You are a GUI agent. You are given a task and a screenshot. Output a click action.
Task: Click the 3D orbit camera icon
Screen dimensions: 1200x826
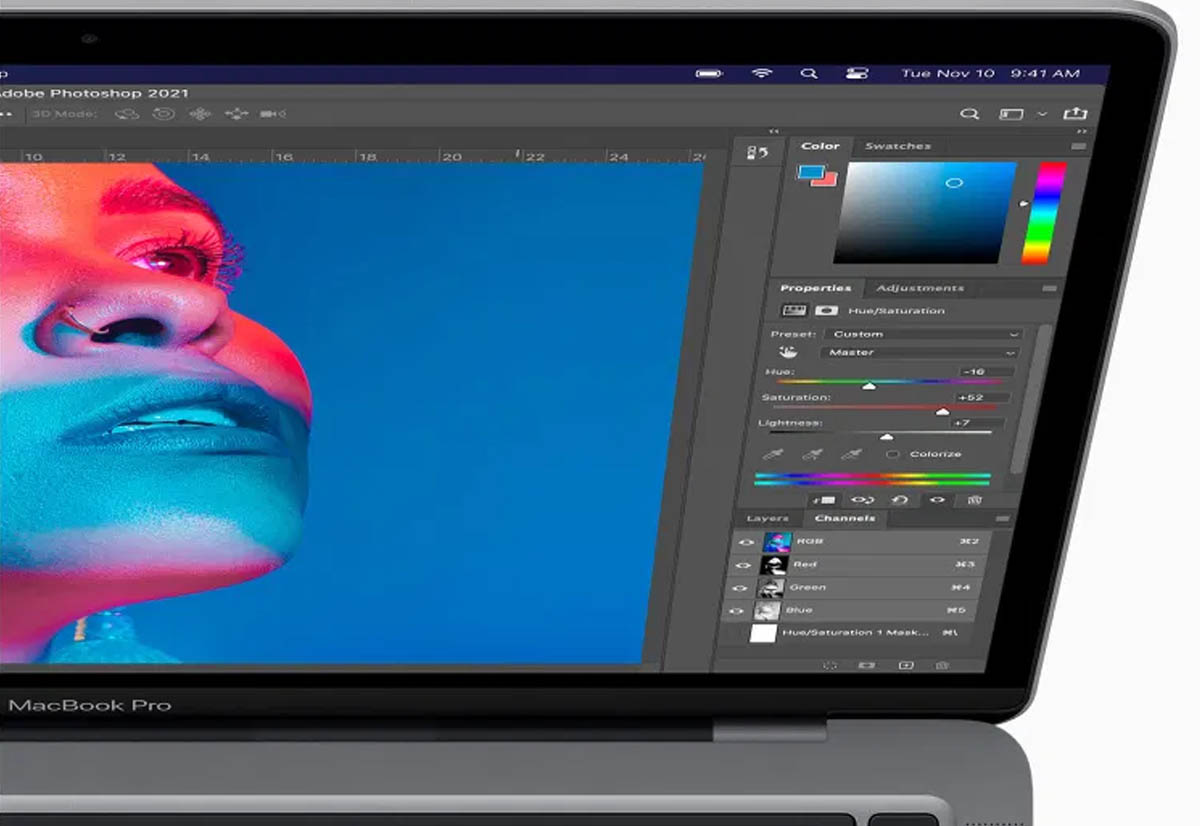point(127,114)
